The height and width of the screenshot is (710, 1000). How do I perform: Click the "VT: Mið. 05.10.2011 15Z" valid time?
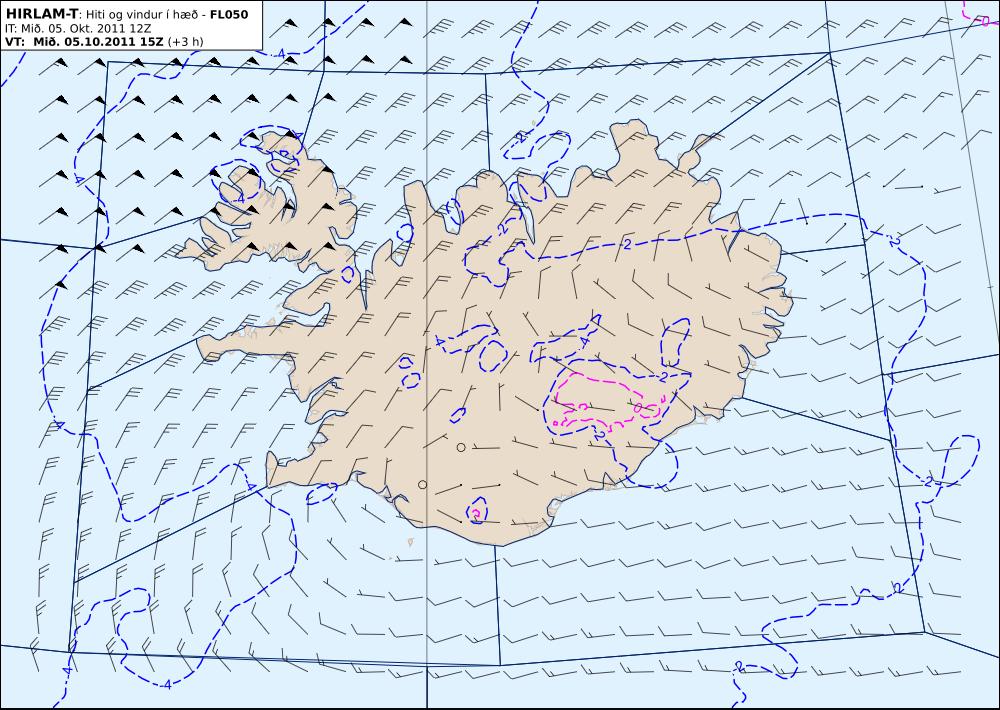click(x=84, y=41)
